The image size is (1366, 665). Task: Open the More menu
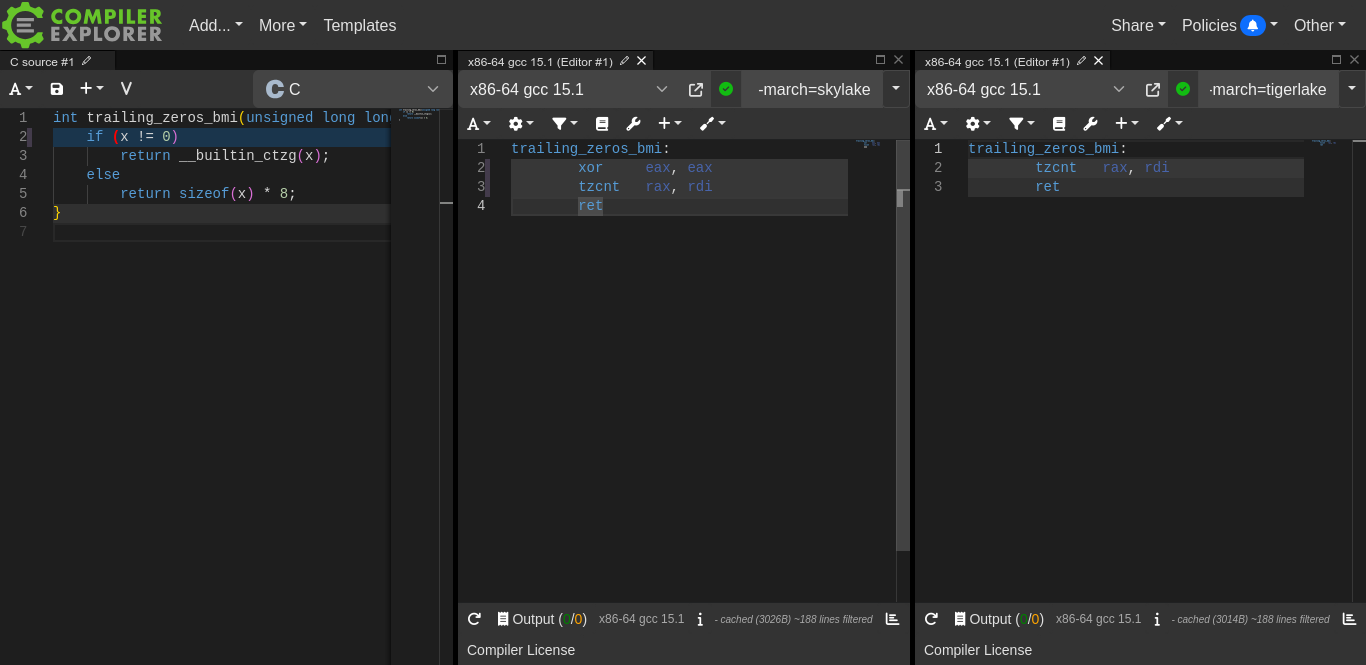[282, 25]
